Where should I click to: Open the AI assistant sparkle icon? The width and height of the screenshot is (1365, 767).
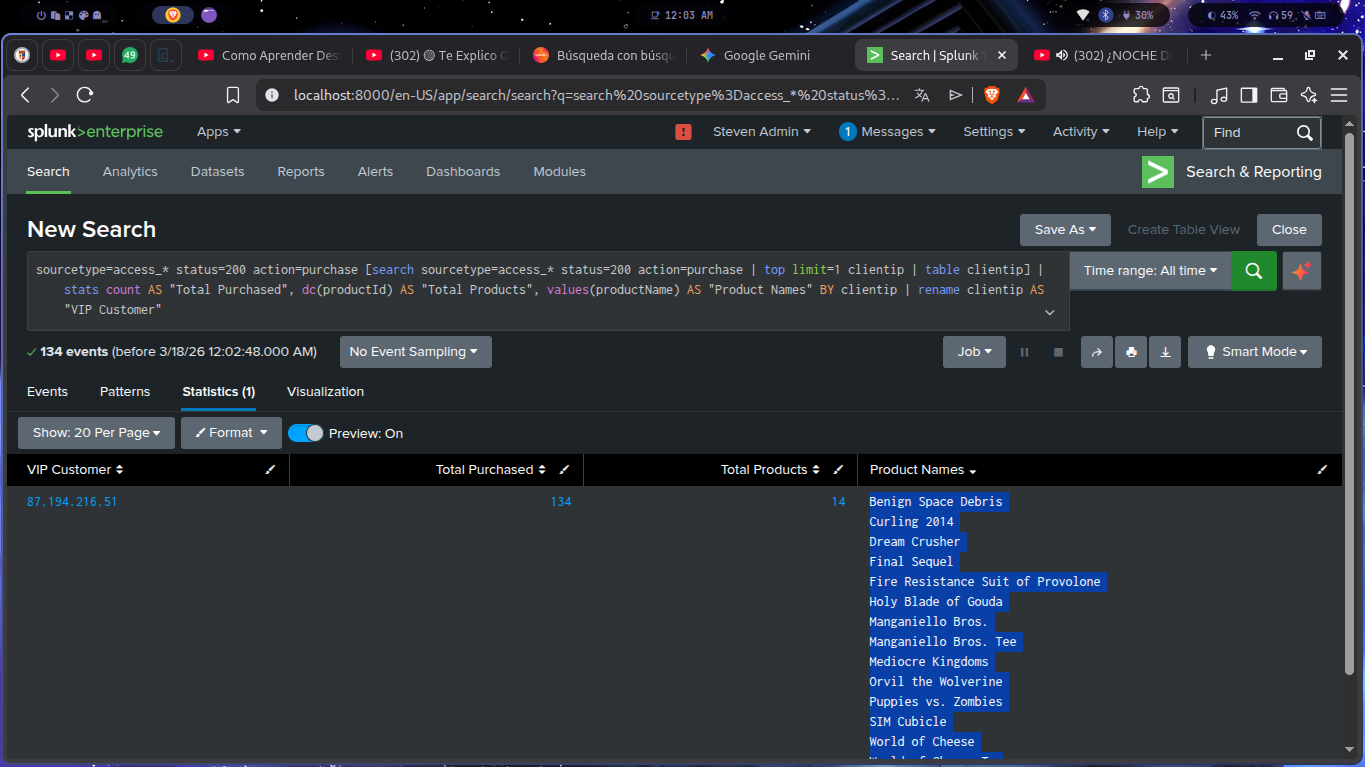[1301, 271]
